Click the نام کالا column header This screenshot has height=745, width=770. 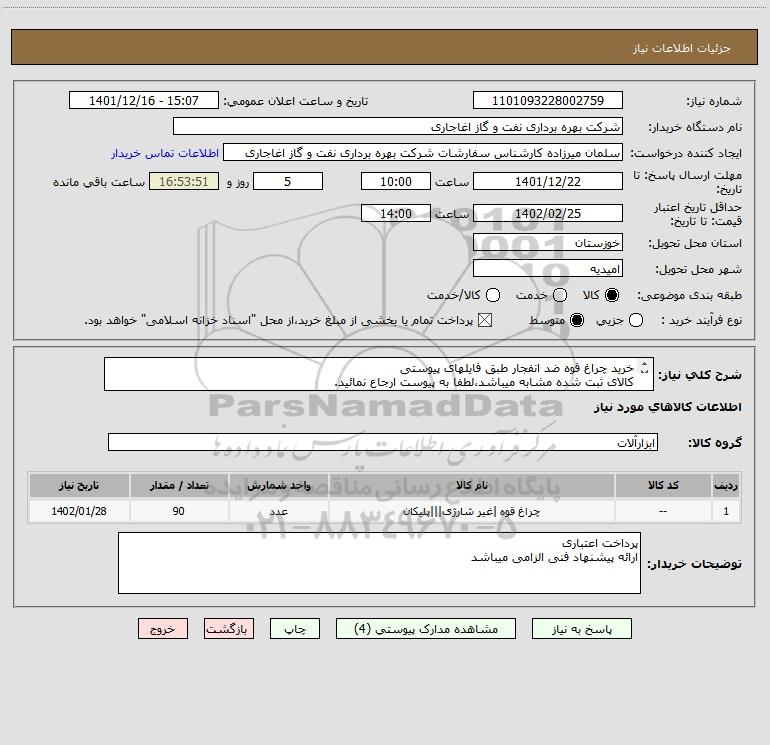point(471,485)
